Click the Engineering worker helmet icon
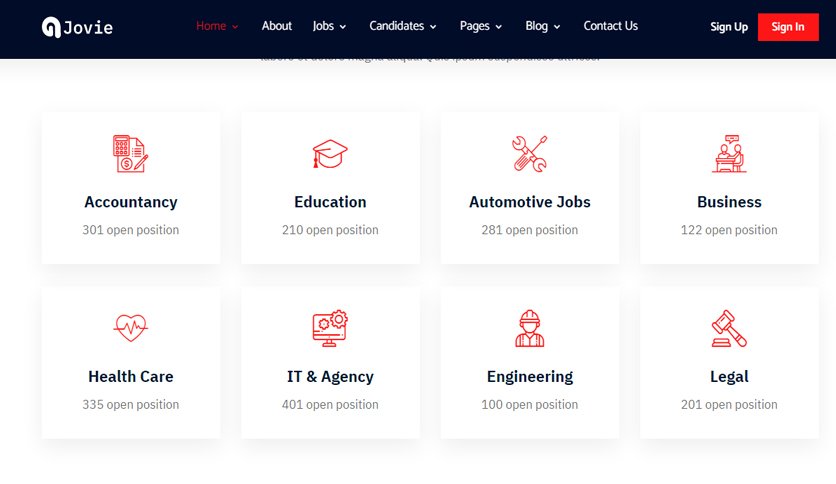836x484 pixels. tap(529, 328)
